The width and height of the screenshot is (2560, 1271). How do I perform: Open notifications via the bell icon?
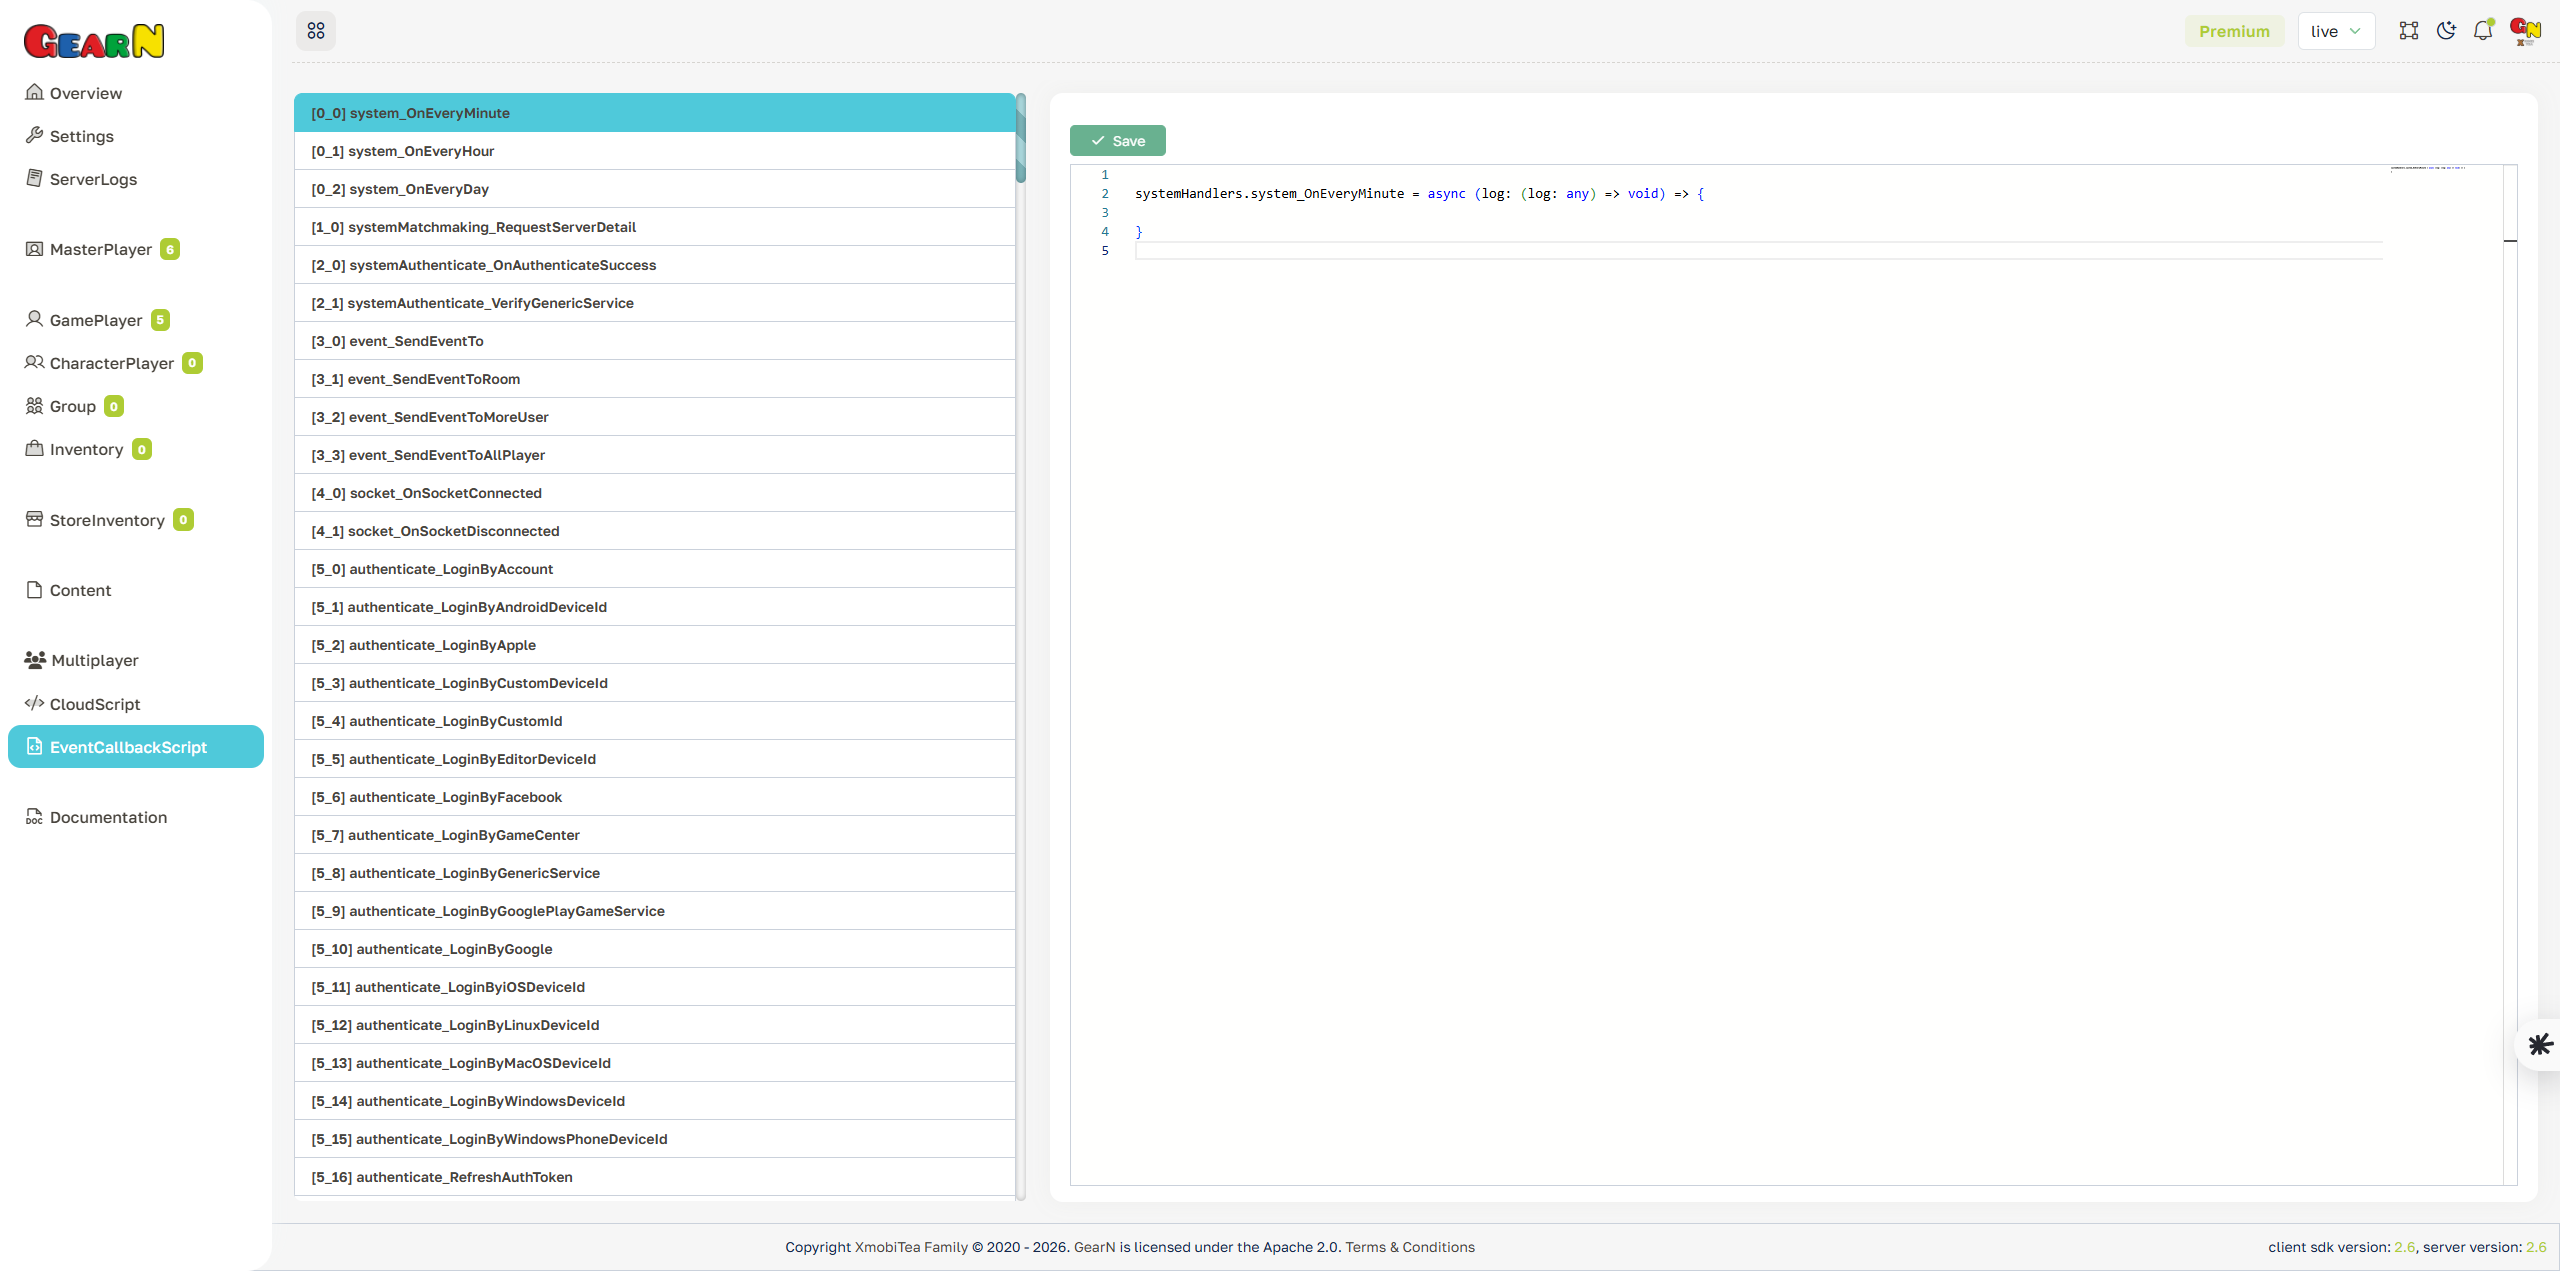point(2483,30)
